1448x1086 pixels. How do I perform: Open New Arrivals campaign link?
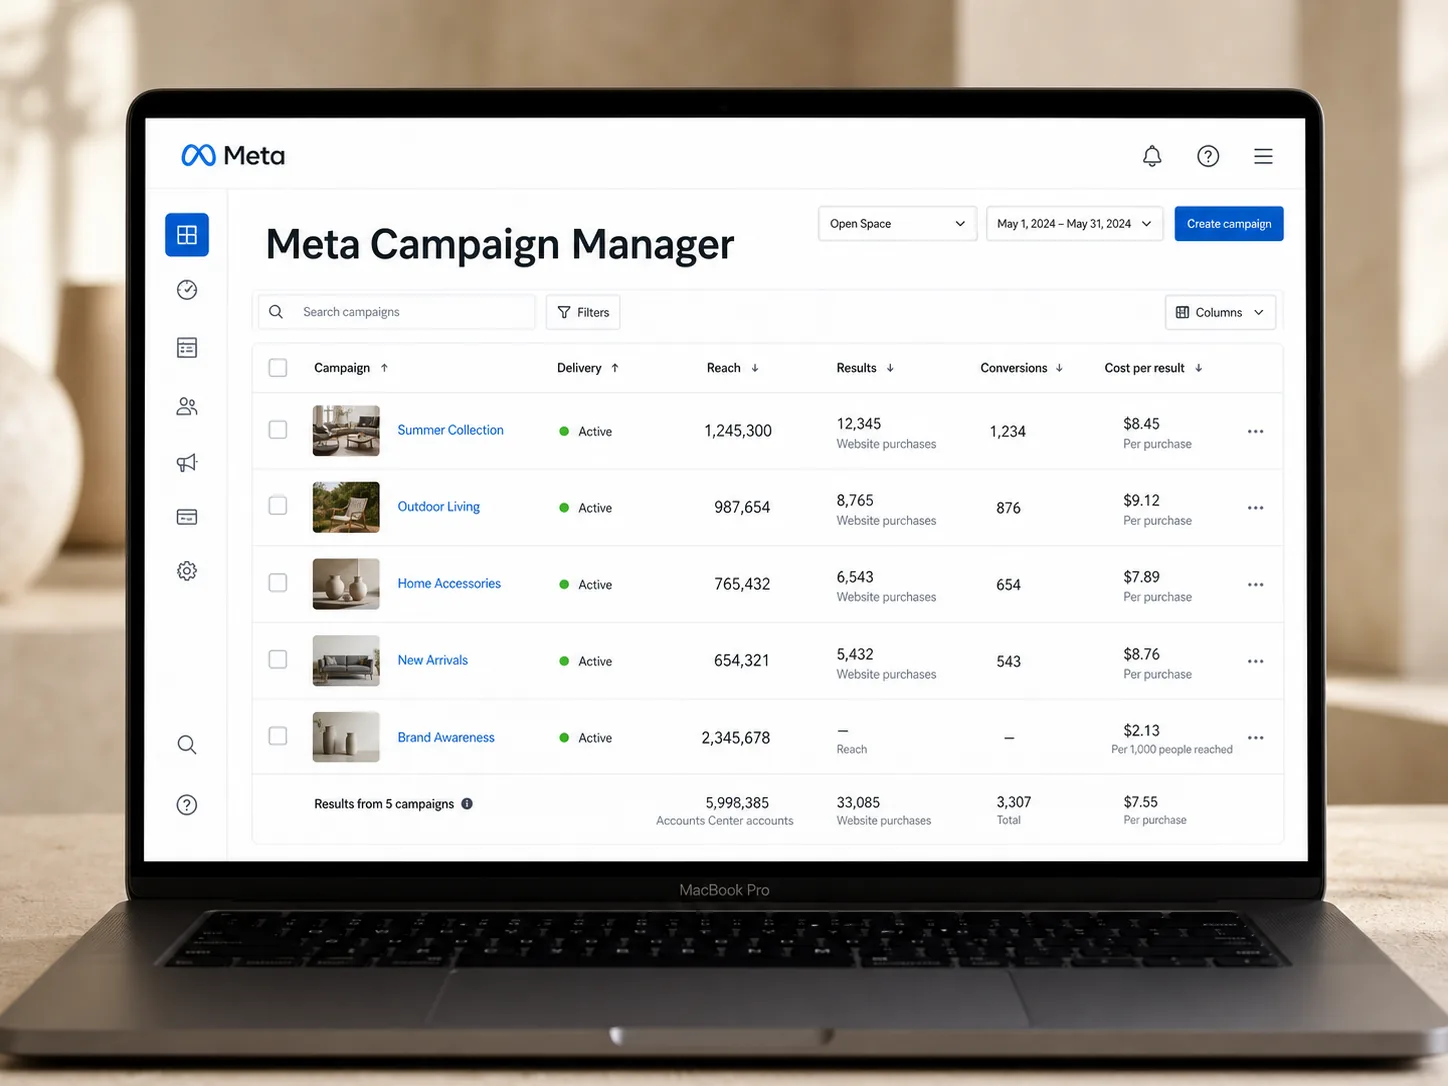[x=433, y=660]
